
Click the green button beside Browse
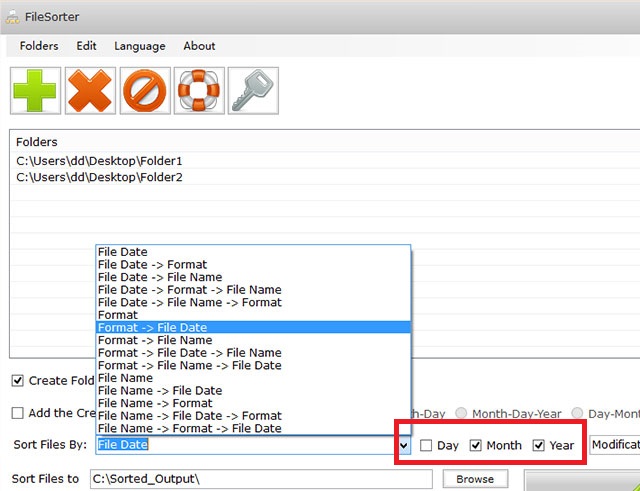[x=582, y=481]
